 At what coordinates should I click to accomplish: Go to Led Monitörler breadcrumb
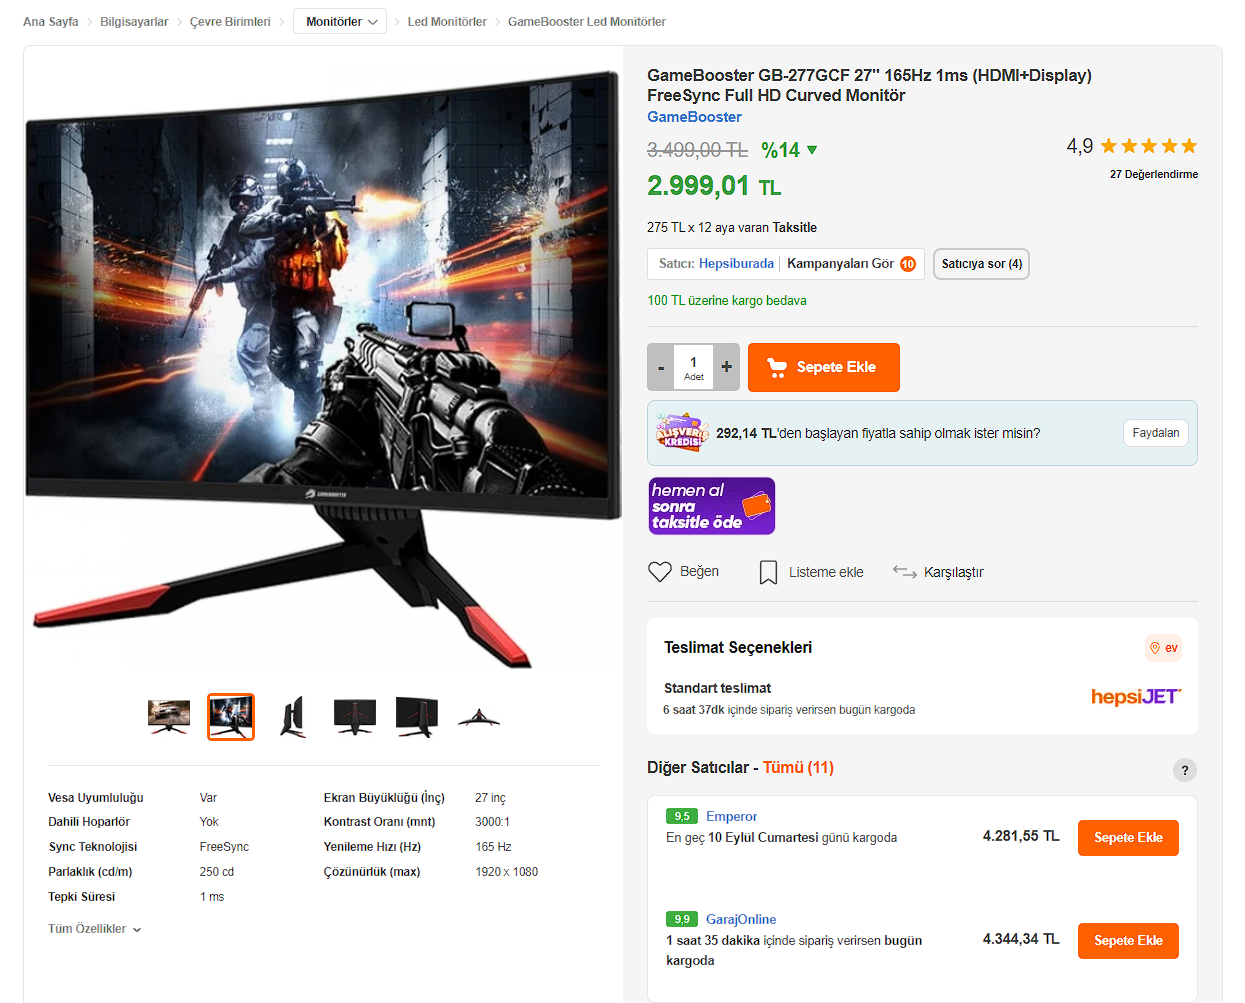tap(447, 22)
